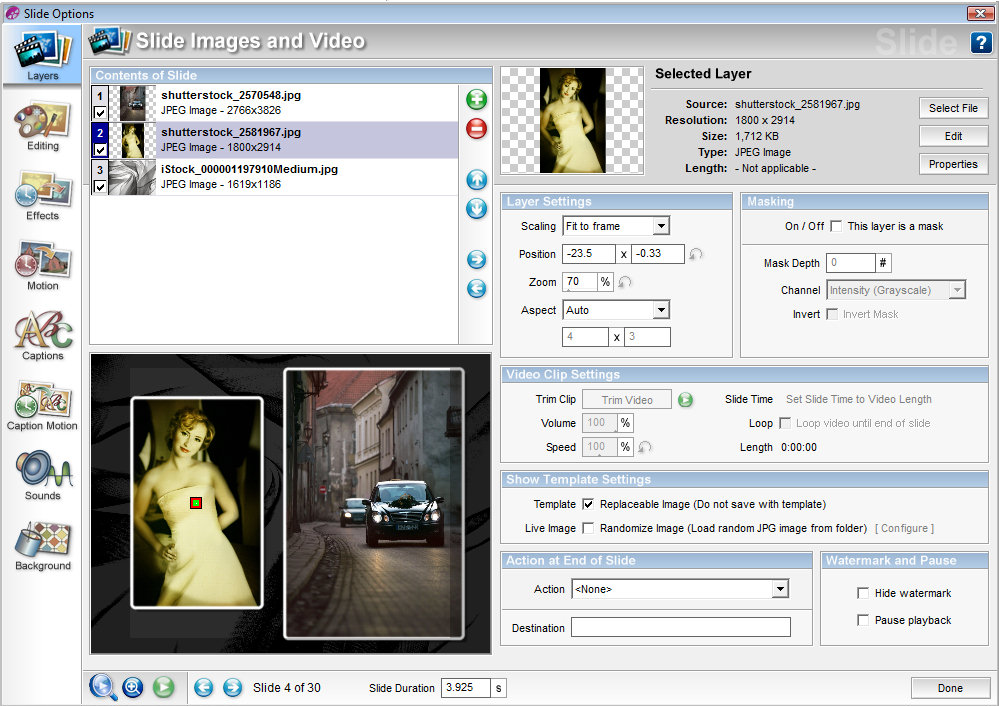
Task: Click the Edit button
Action: [x=953, y=136]
